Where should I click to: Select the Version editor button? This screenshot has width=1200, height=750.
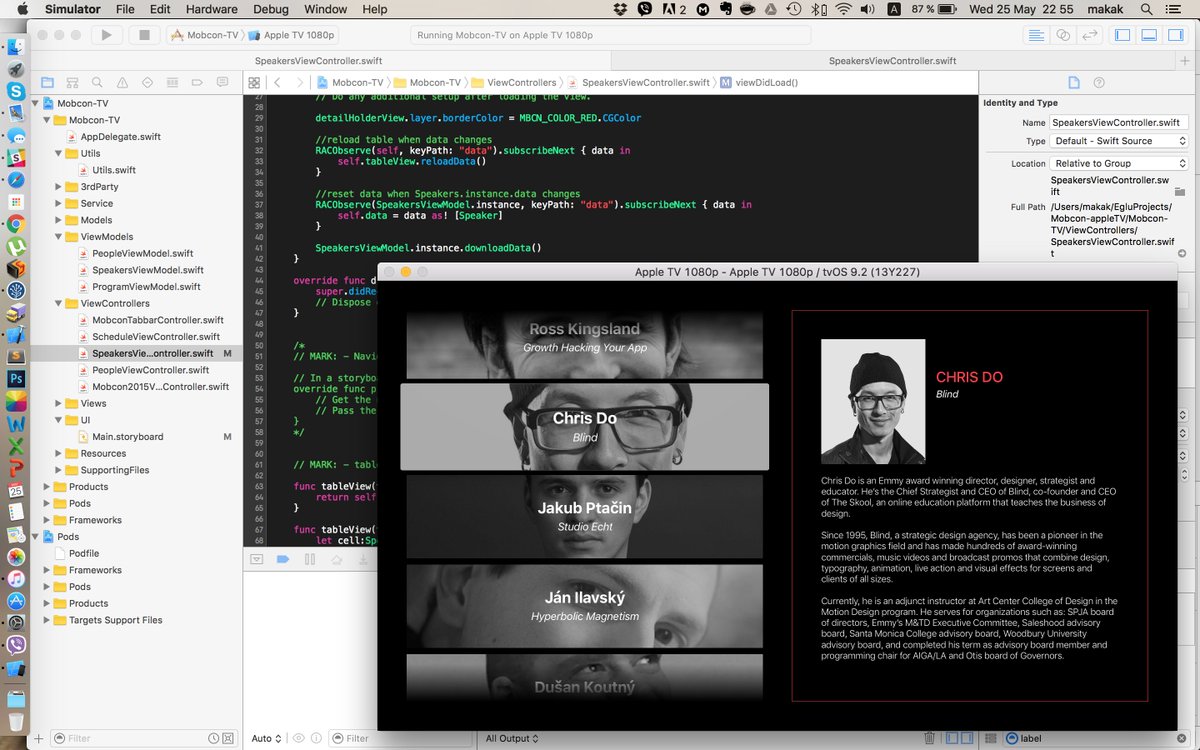click(x=1088, y=35)
